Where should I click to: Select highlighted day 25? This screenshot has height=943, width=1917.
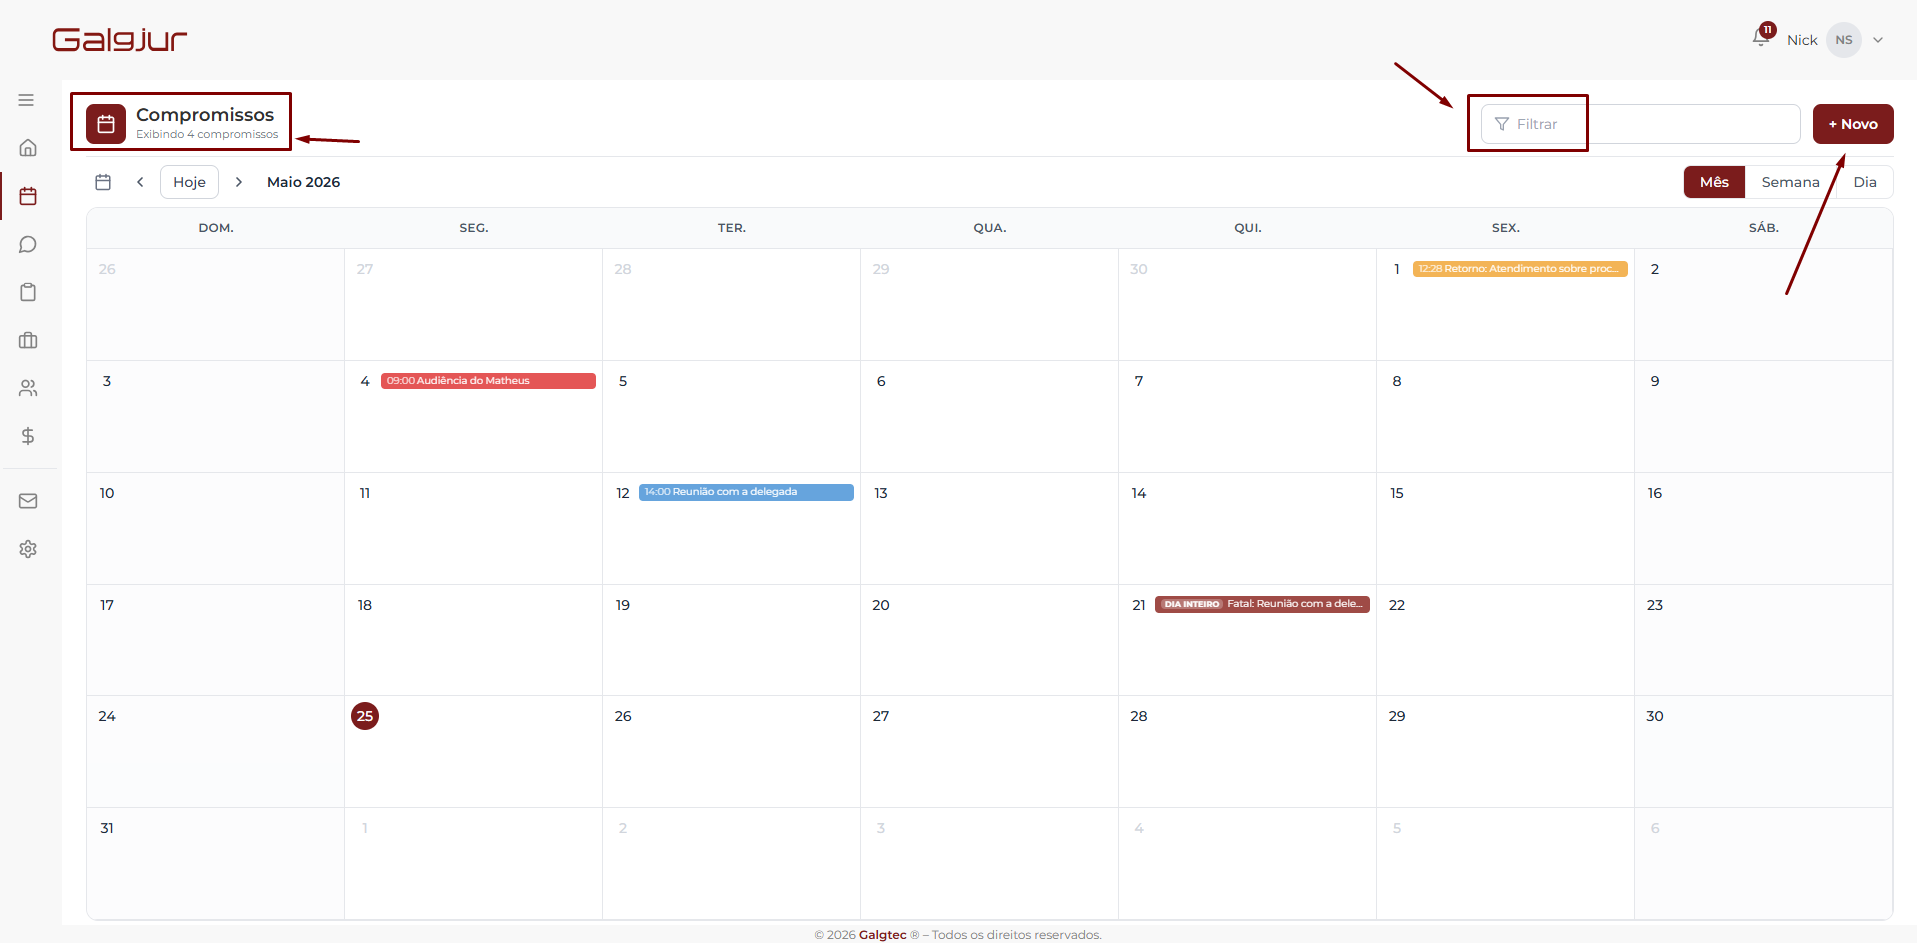pos(365,716)
